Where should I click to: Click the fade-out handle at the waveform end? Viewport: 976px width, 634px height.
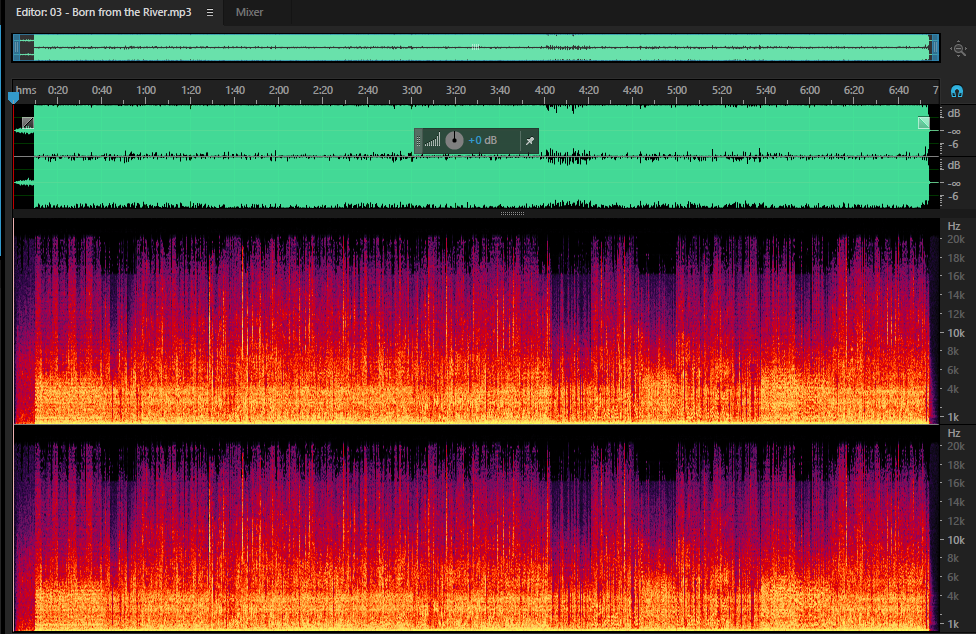click(924, 123)
